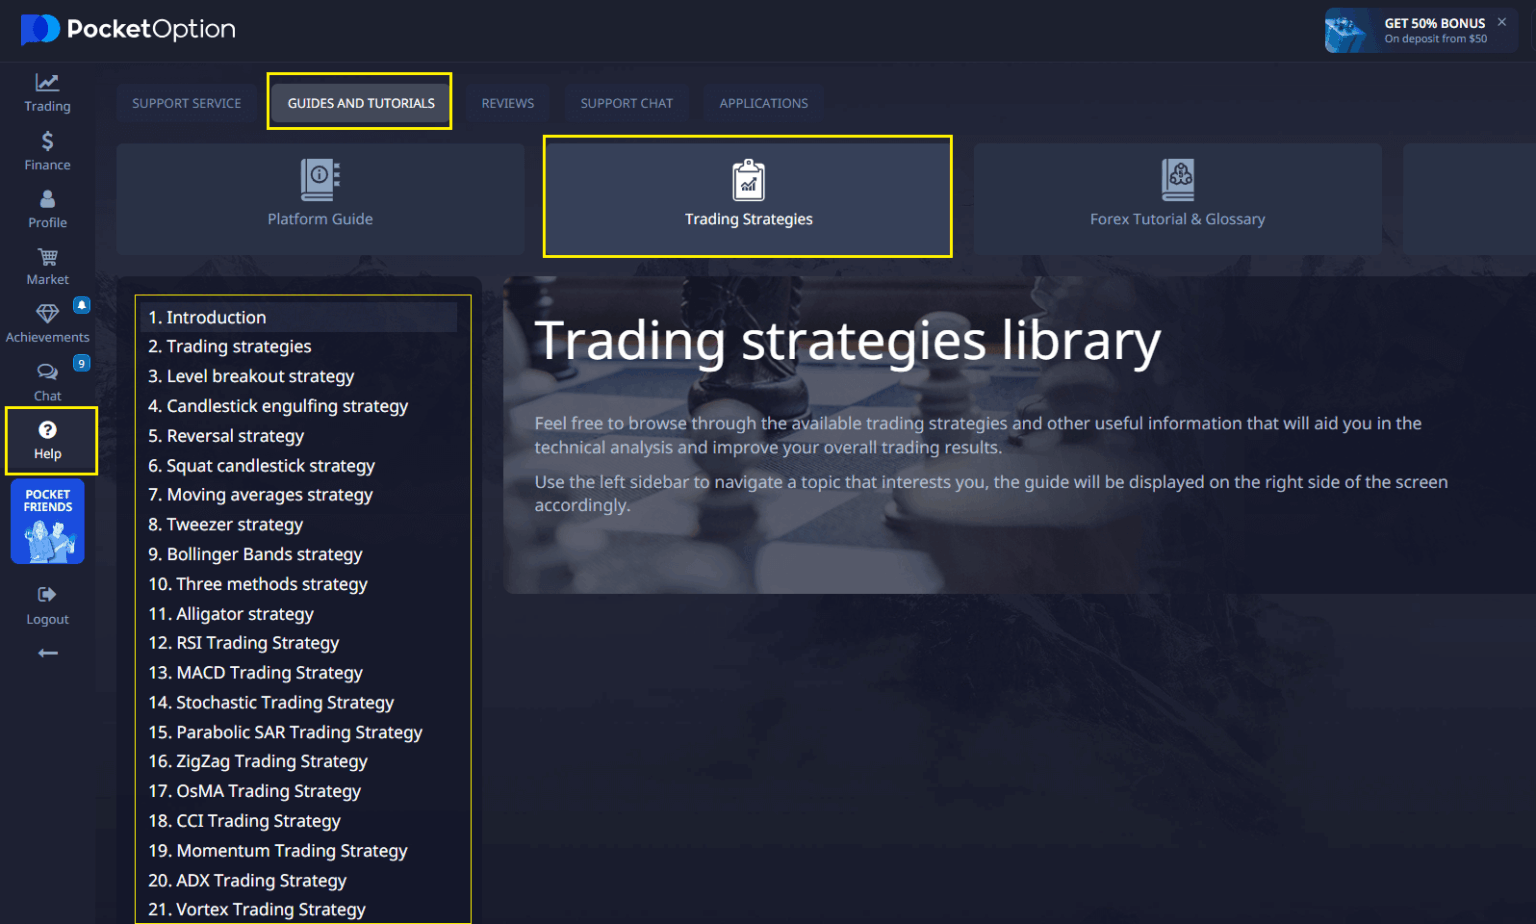Open the Pocket Friends program

point(47,521)
